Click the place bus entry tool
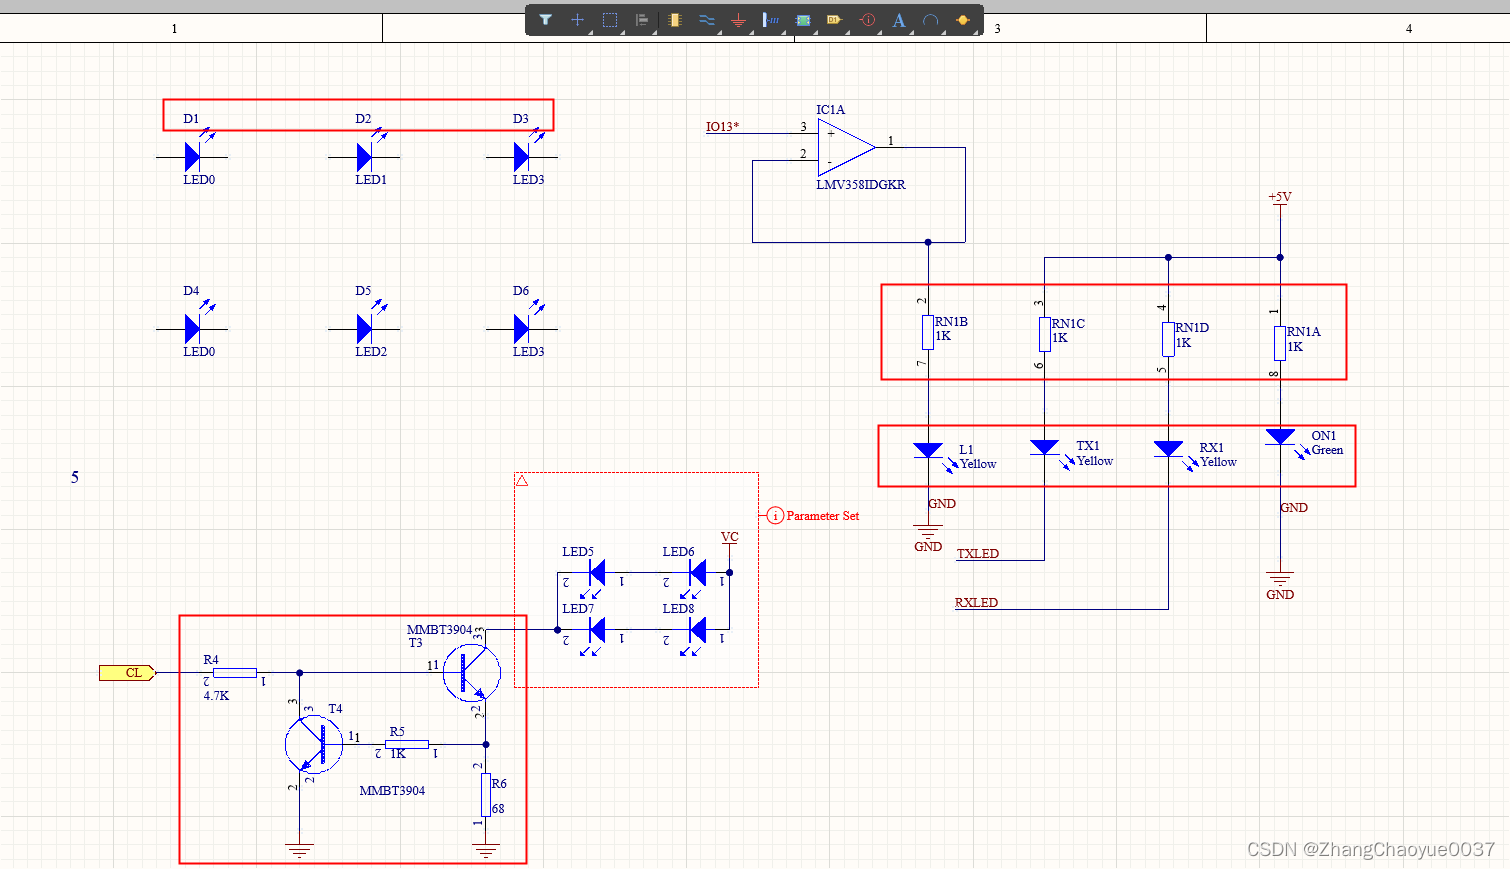 click(x=770, y=19)
